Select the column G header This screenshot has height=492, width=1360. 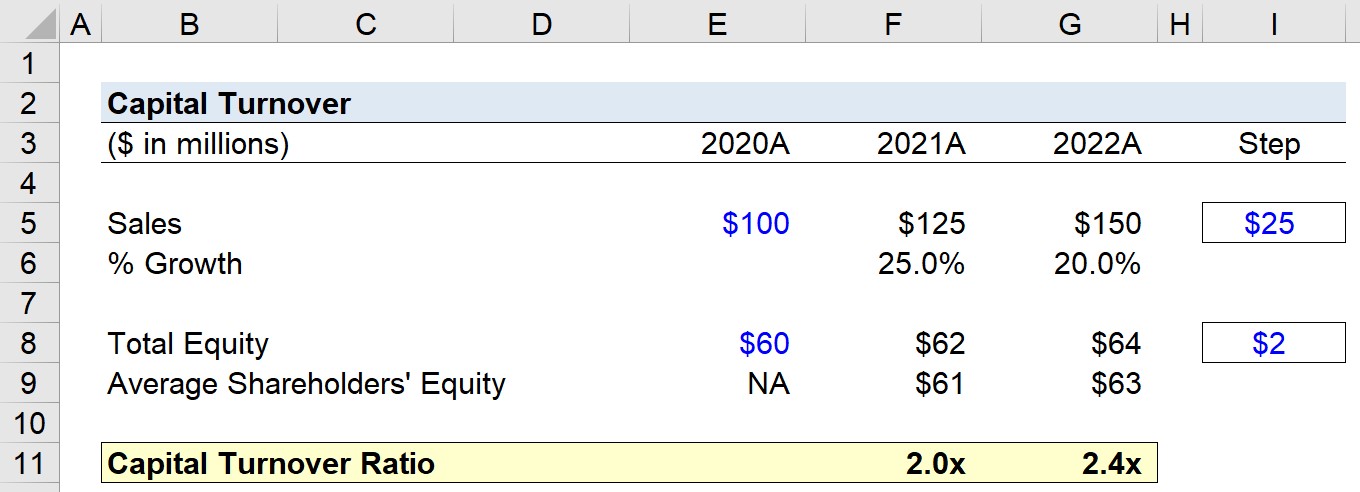click(1069, 23)
